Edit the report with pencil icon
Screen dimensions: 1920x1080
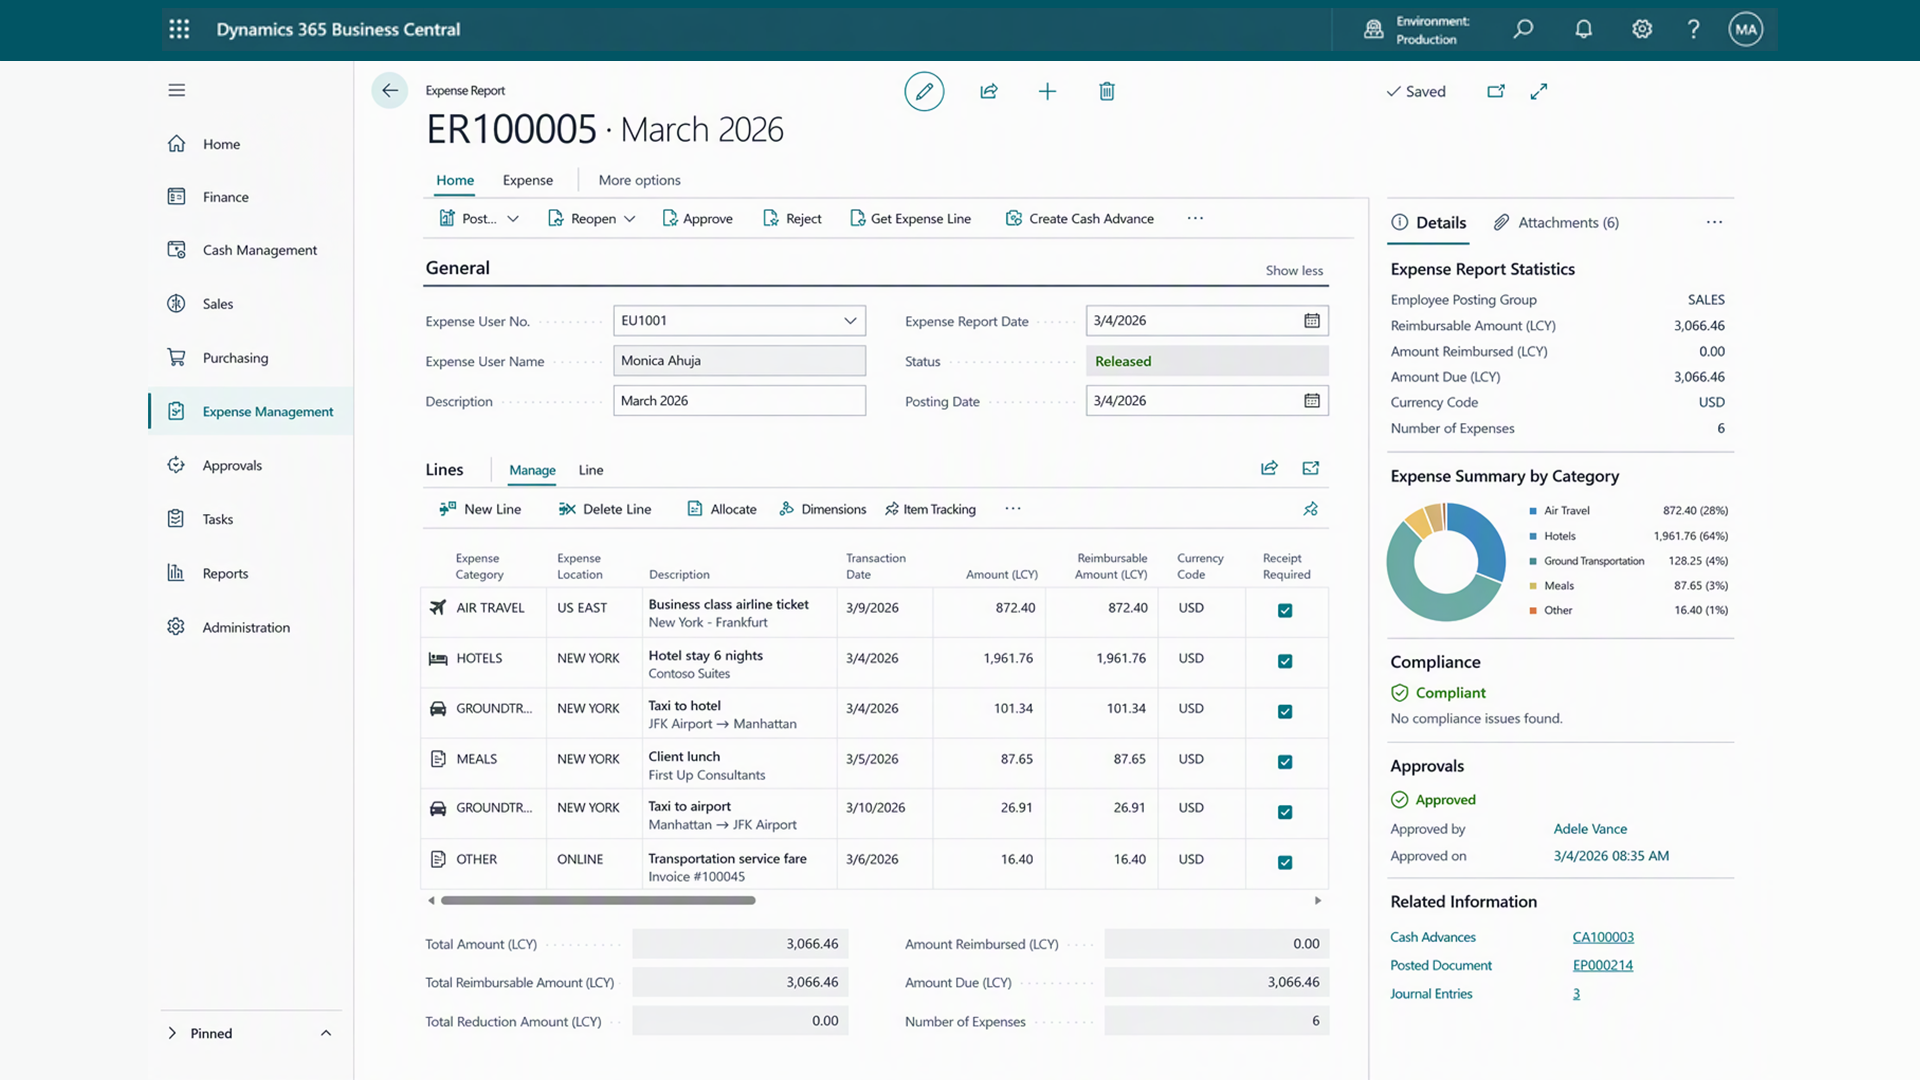tap(924, 91)
